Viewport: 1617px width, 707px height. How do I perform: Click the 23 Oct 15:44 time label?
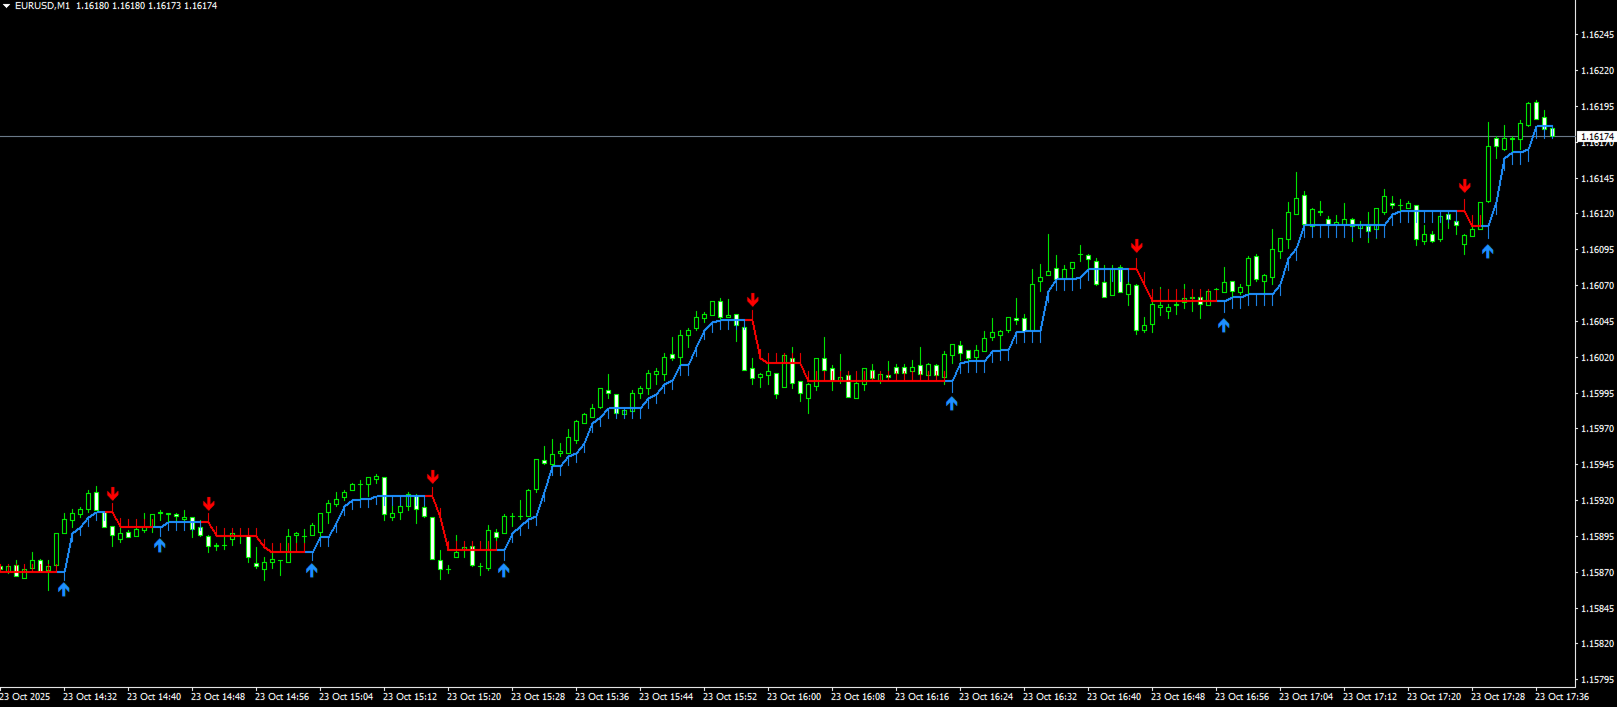[666, 697]
